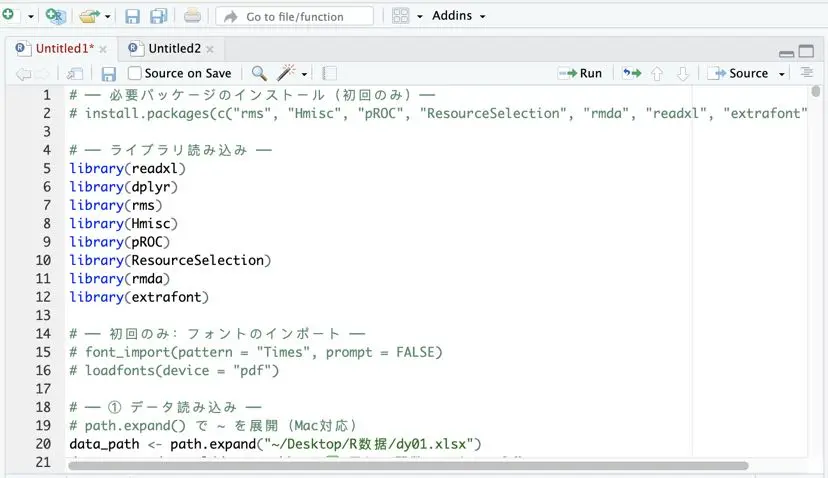Image resolution: width=828 pixels, height=478 pixels.
Task: Go to previous section up arrow
Action: tap(656, 74)
